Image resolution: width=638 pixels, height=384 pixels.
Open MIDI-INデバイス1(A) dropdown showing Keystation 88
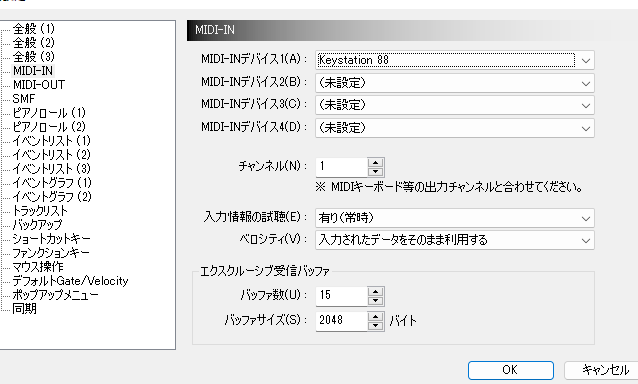(x=454, y=60)
